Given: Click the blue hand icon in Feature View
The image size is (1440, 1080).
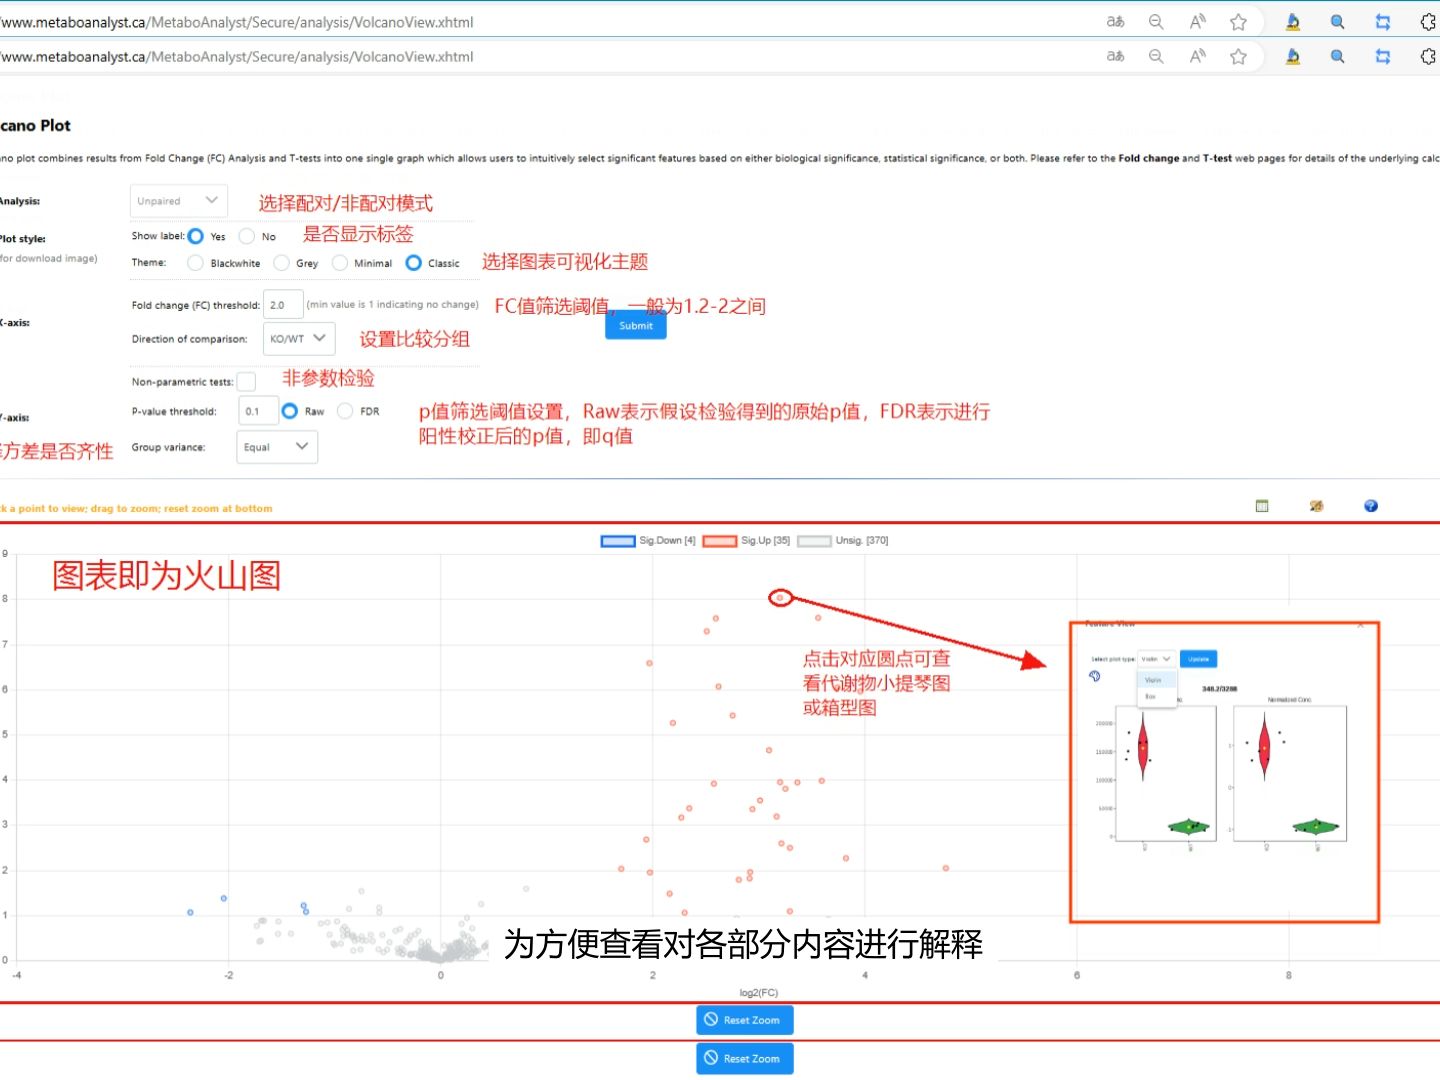Looking at the screenshot, I should [1094, 676].
